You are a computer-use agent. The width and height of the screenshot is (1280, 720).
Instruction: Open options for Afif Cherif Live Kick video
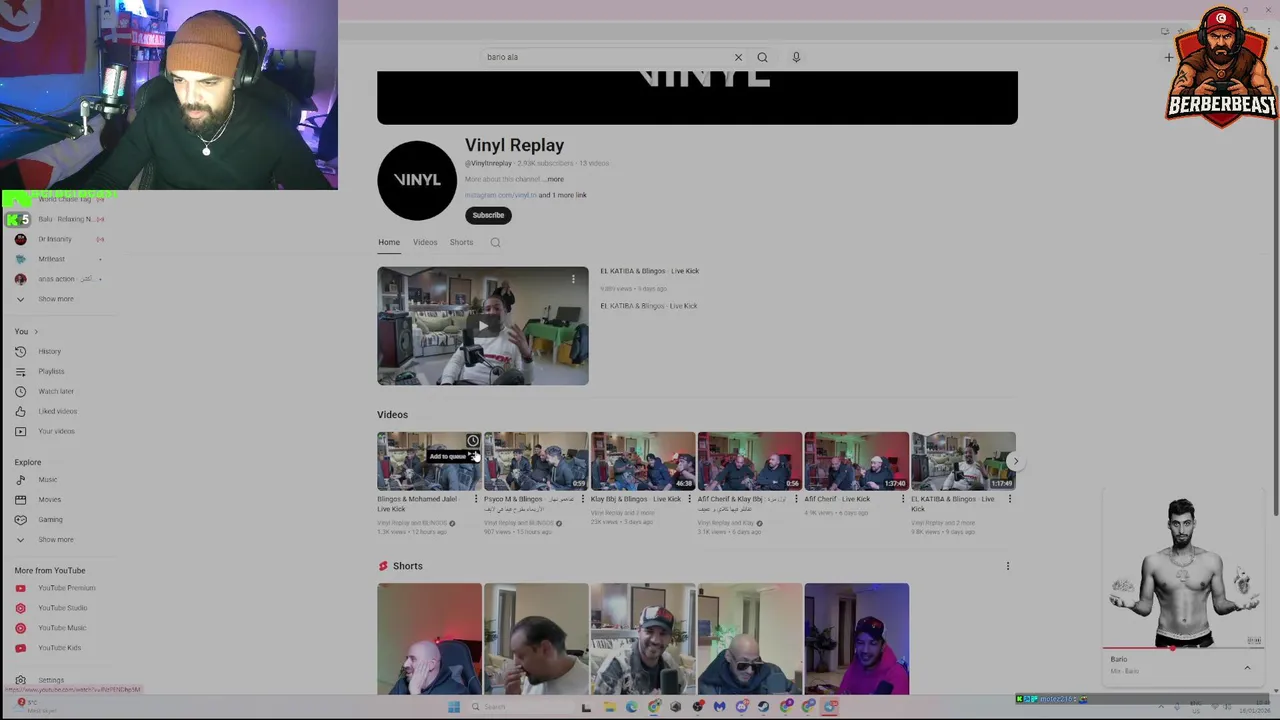click(903, 499)
